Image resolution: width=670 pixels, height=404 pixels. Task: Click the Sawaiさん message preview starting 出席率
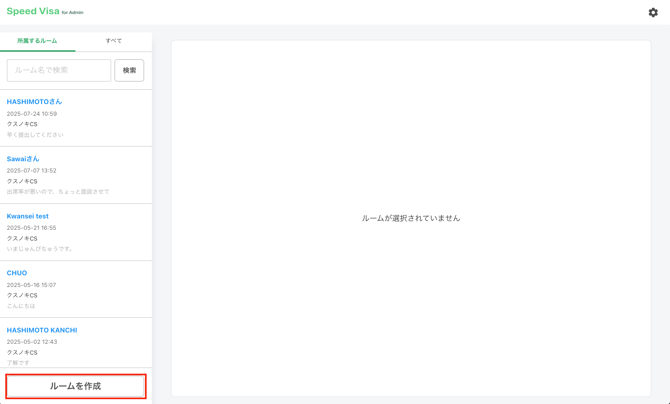coord(58,192)
